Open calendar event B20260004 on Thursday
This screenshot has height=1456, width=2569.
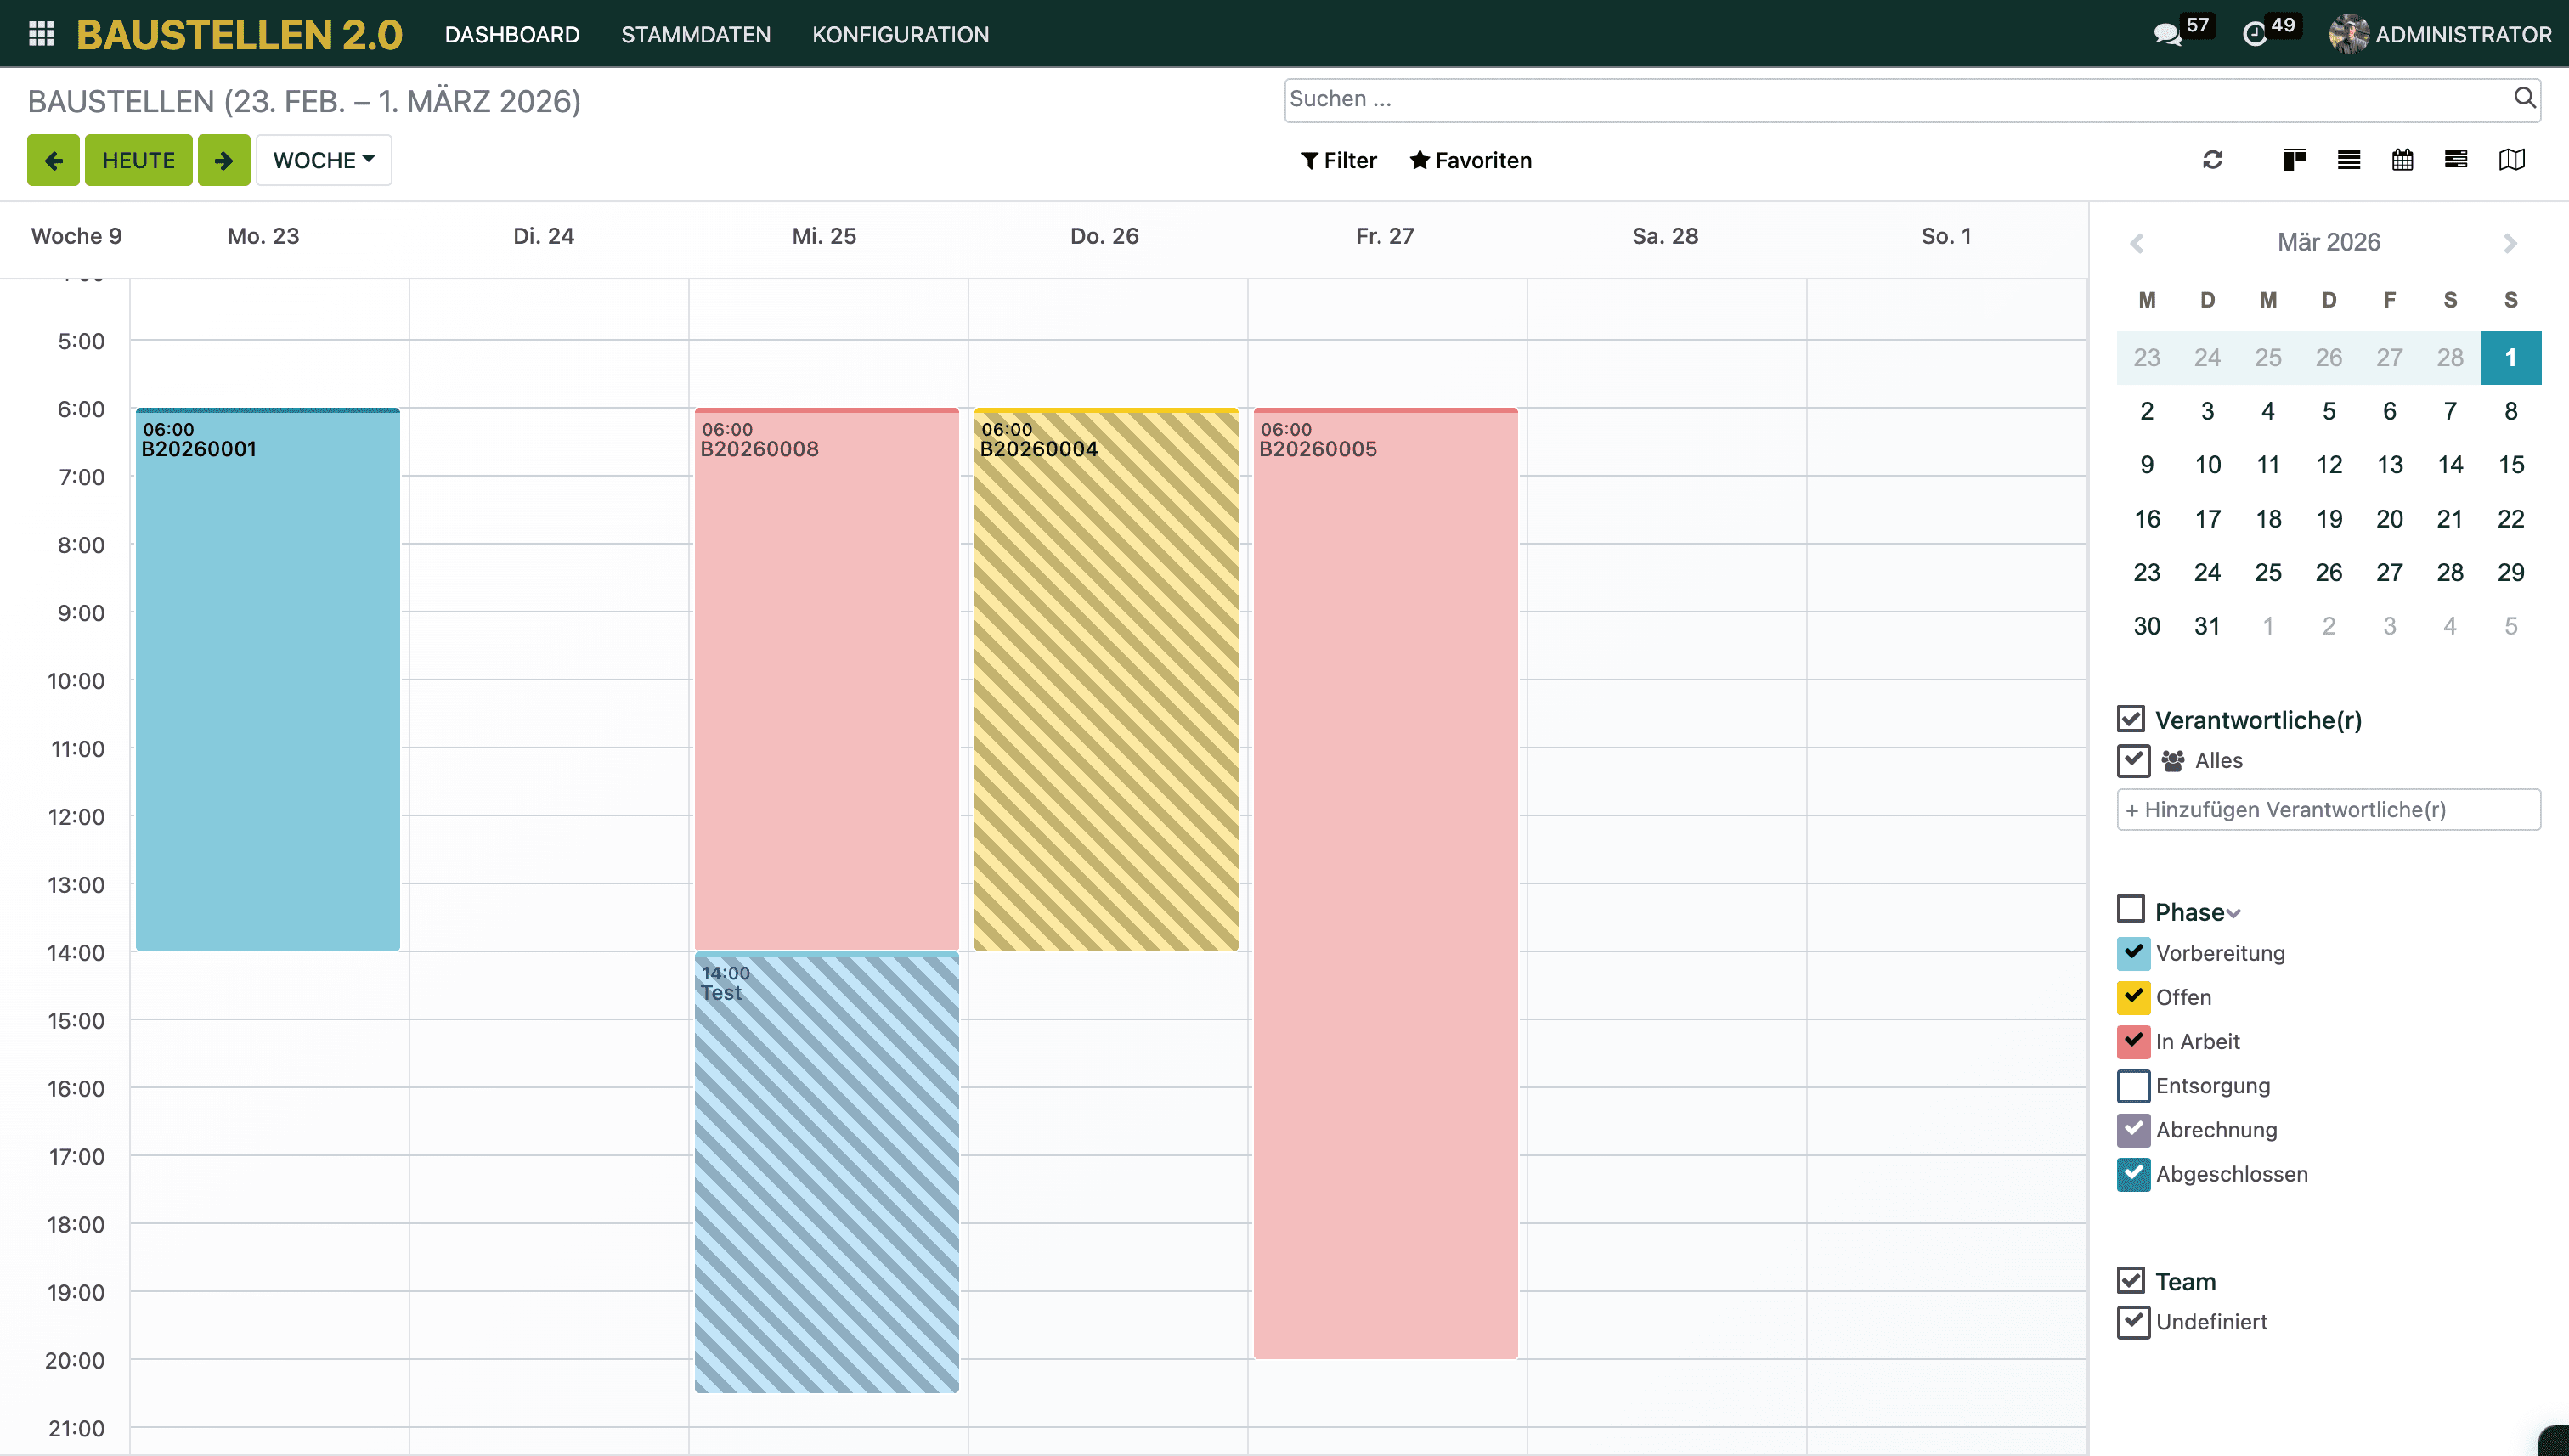click(1105, 680)
